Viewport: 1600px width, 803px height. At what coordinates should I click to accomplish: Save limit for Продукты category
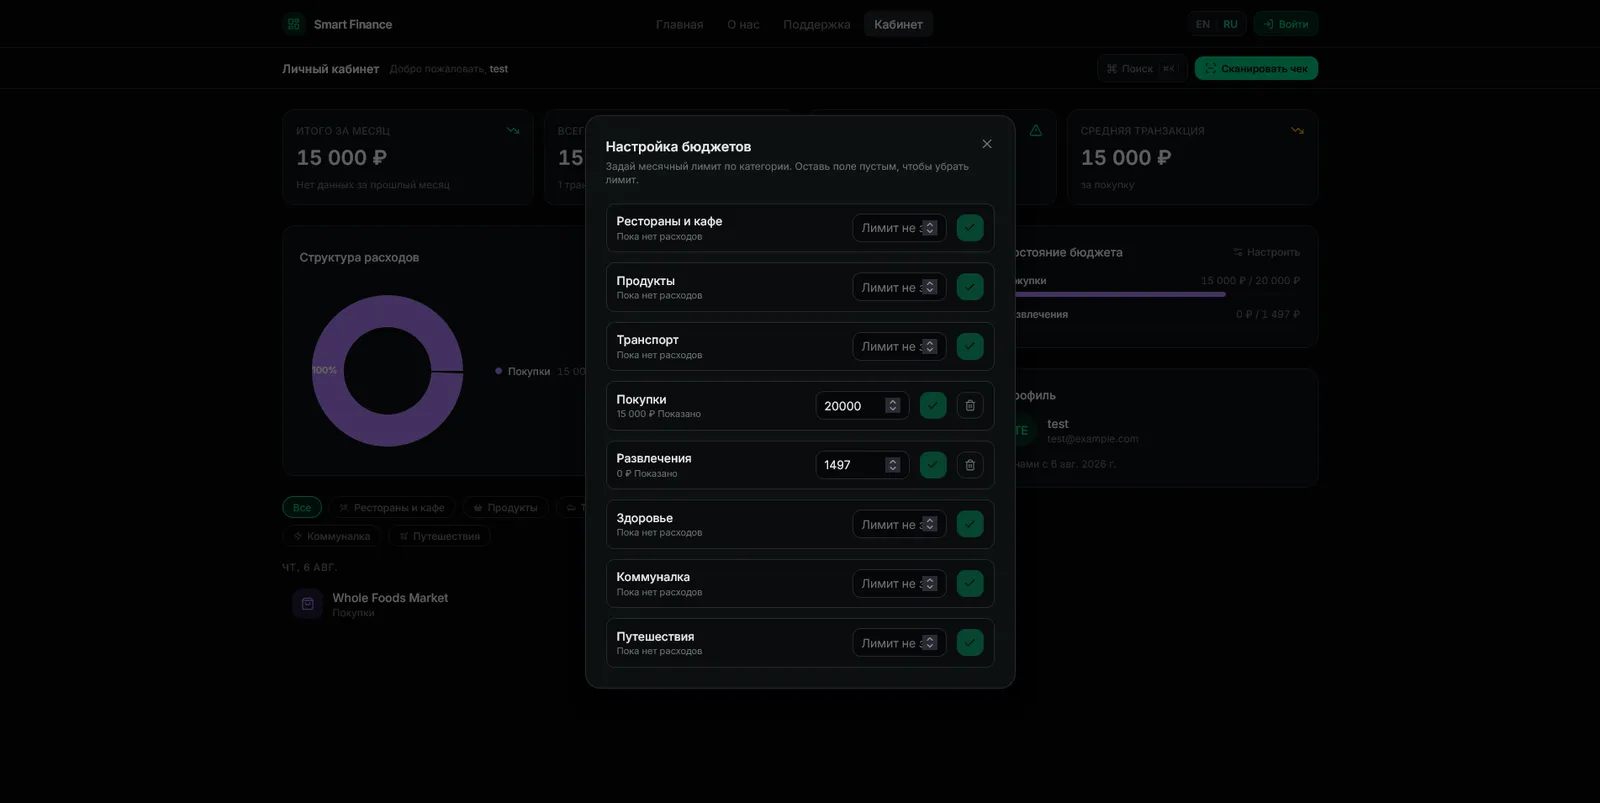point(969,287)
